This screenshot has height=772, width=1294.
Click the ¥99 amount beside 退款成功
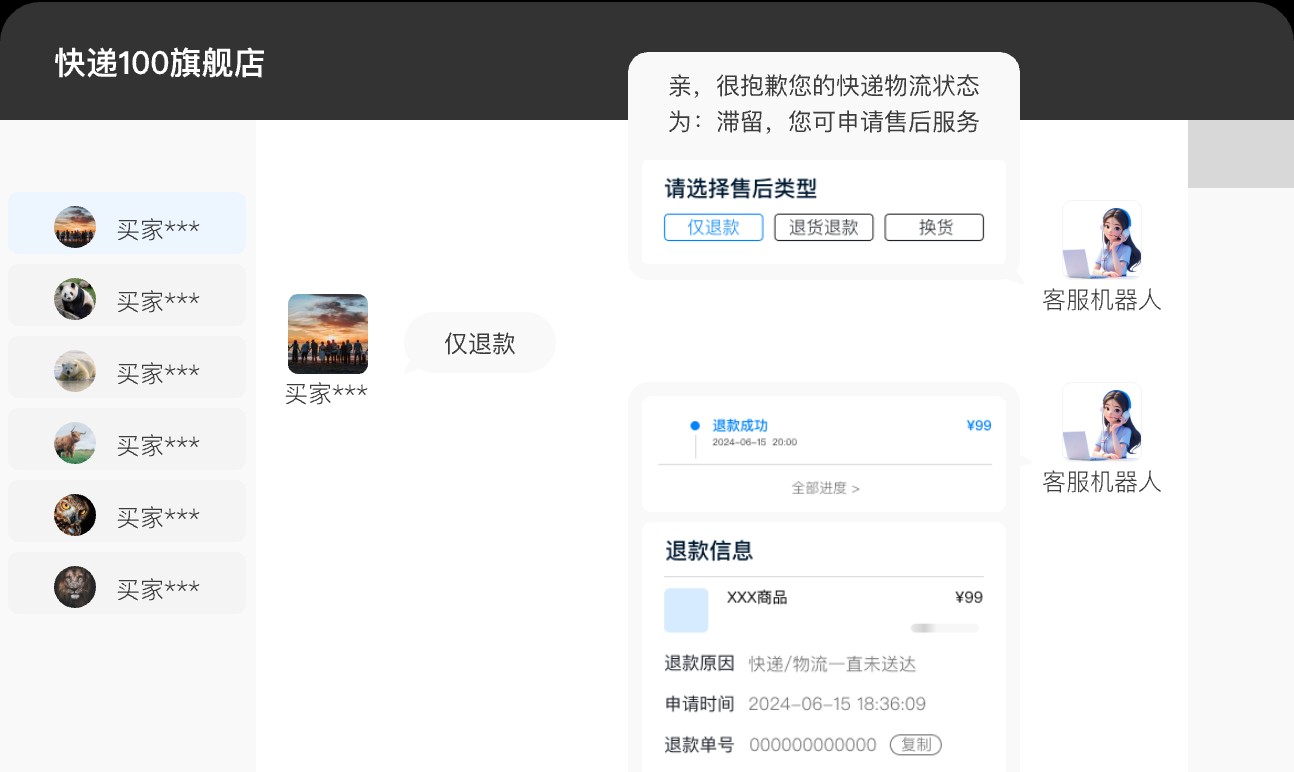click(979, 426)
